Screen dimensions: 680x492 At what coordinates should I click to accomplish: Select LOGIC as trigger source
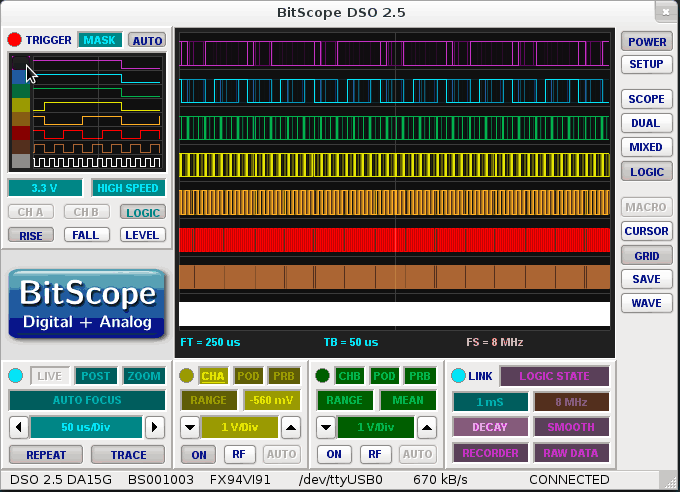click(143, 213)
